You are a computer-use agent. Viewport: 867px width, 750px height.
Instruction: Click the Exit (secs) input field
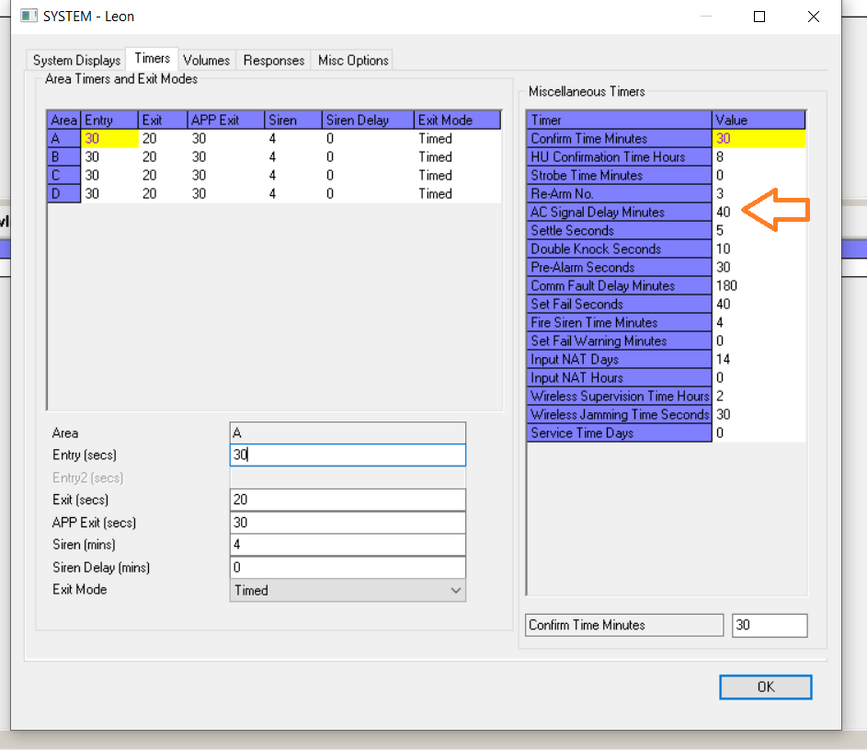[347, 500]
